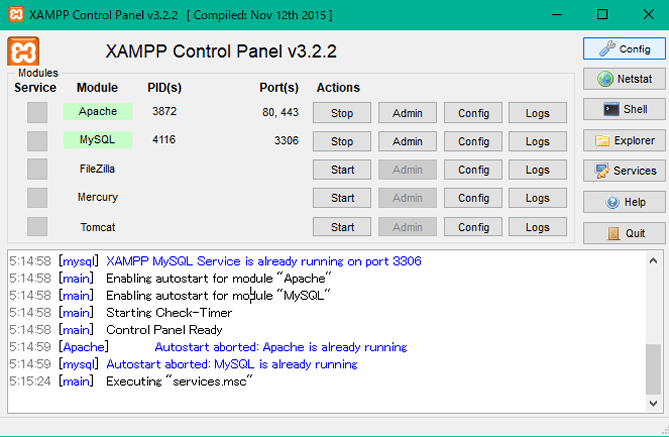This screenshot has height=437, width=669.
Task: Open the Apache Config menu
Action: click(x=473, y=113)
